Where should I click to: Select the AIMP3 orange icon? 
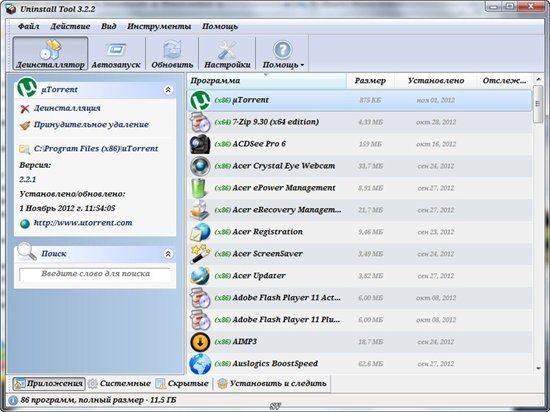click(200, 342)
